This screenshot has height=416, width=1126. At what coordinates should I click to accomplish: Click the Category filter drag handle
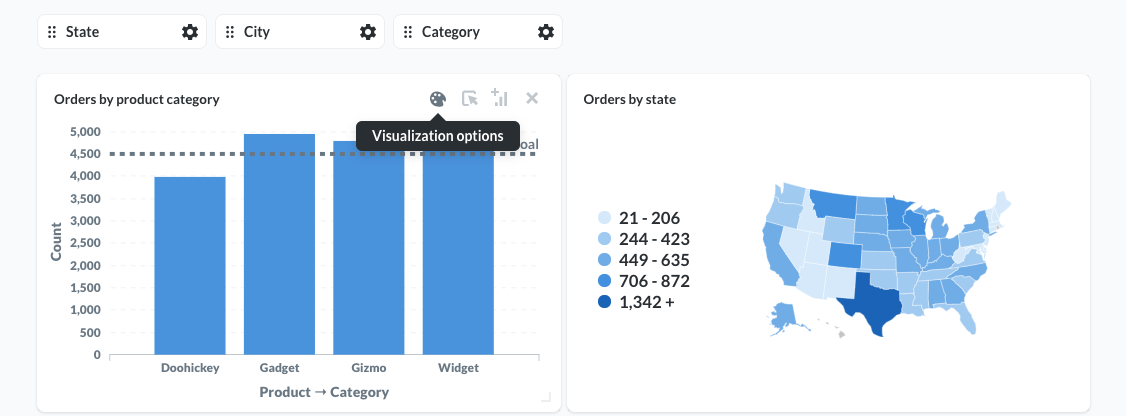tap(408, 32)
